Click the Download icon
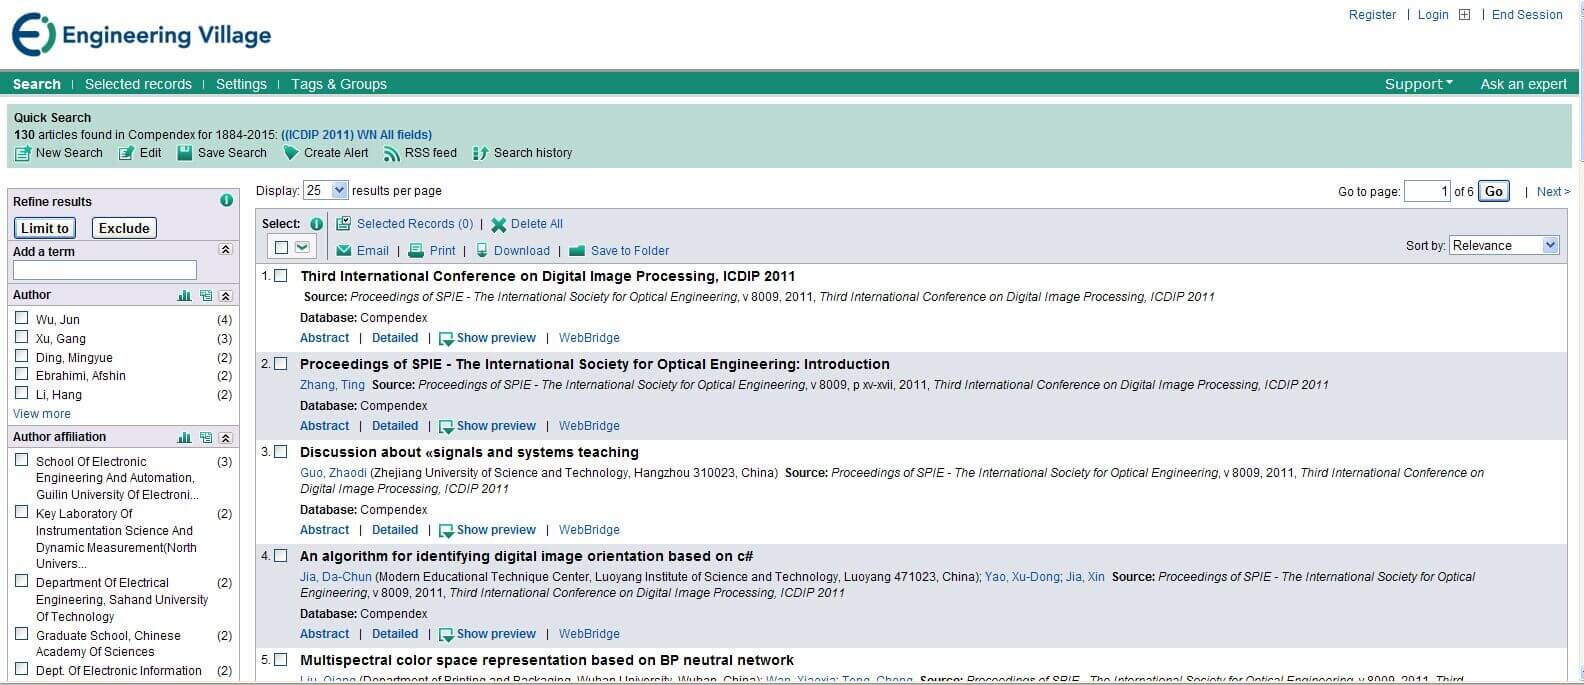 pos(482,251)
